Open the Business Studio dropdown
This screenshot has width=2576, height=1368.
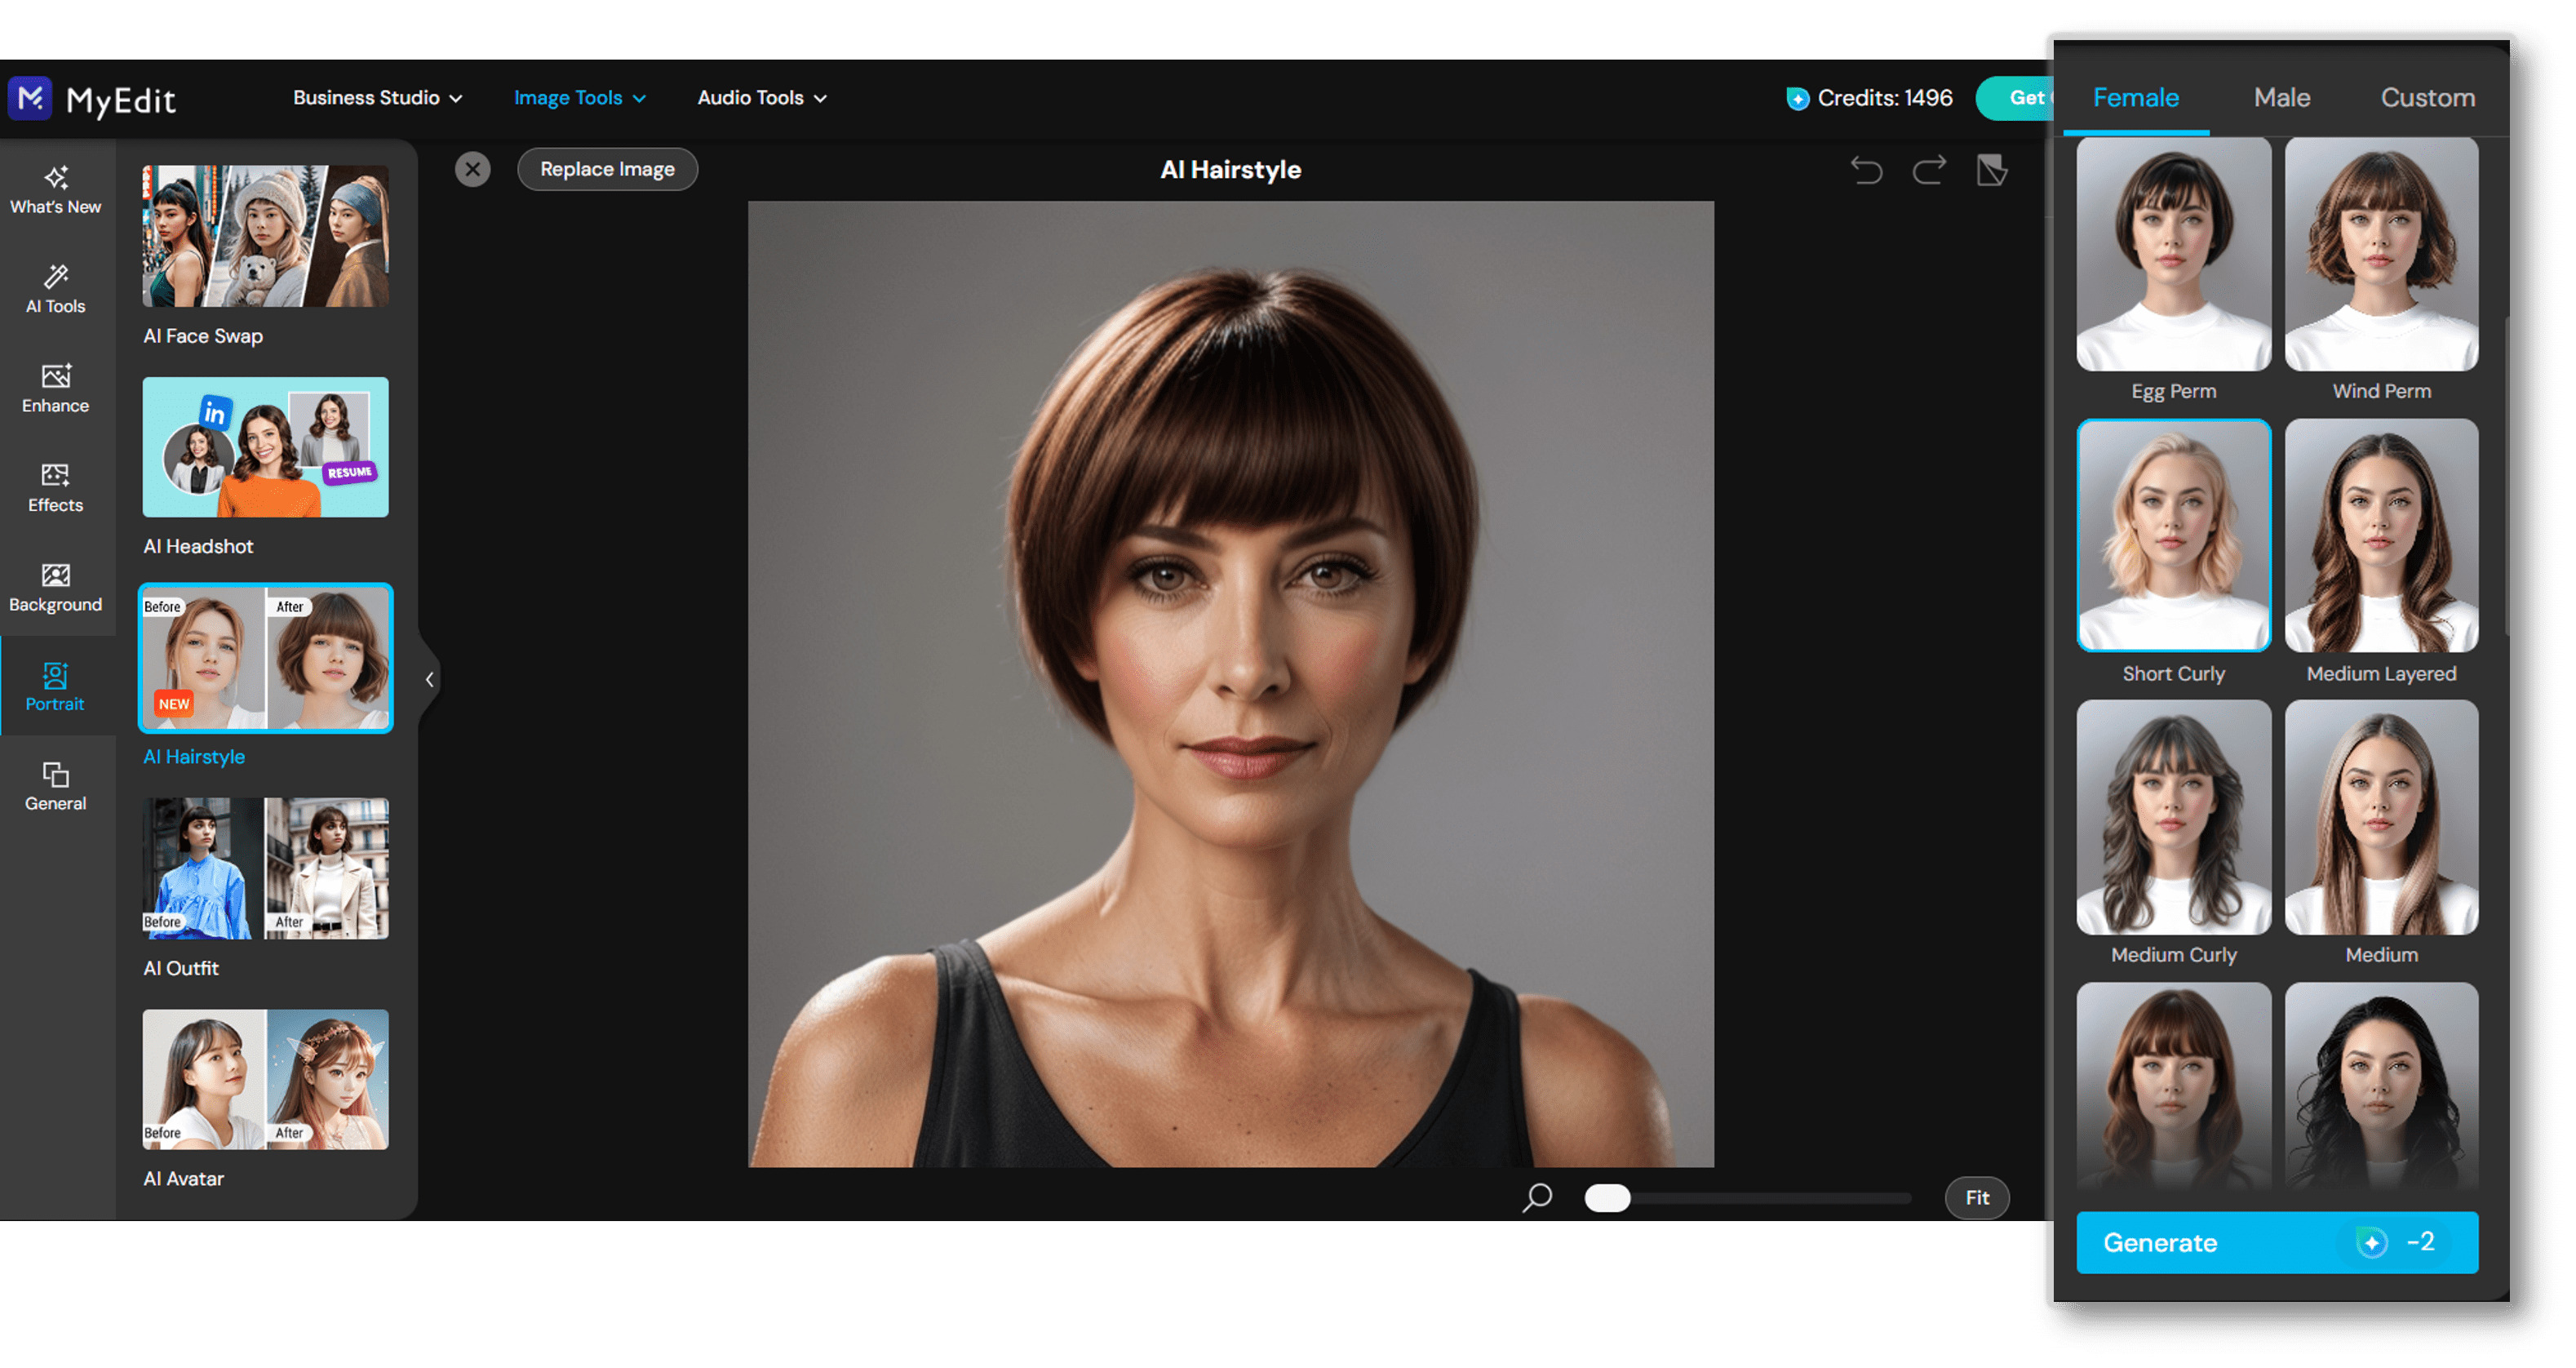377,97
